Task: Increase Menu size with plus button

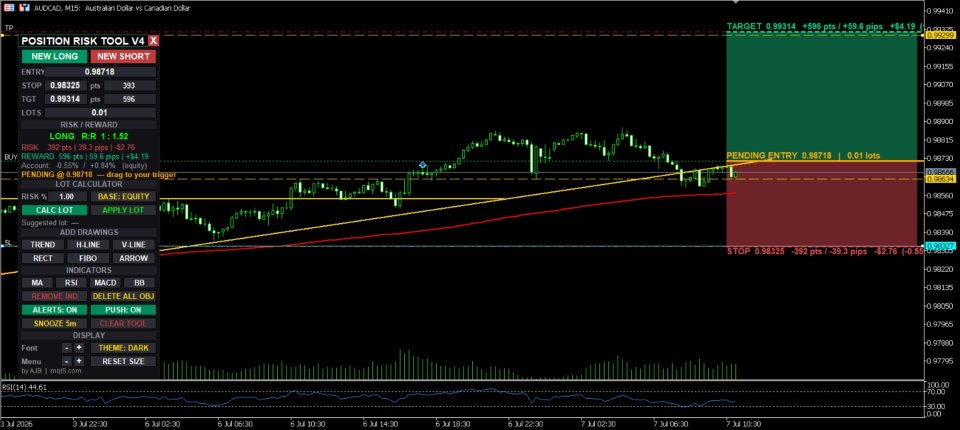Action: (79, 361)
